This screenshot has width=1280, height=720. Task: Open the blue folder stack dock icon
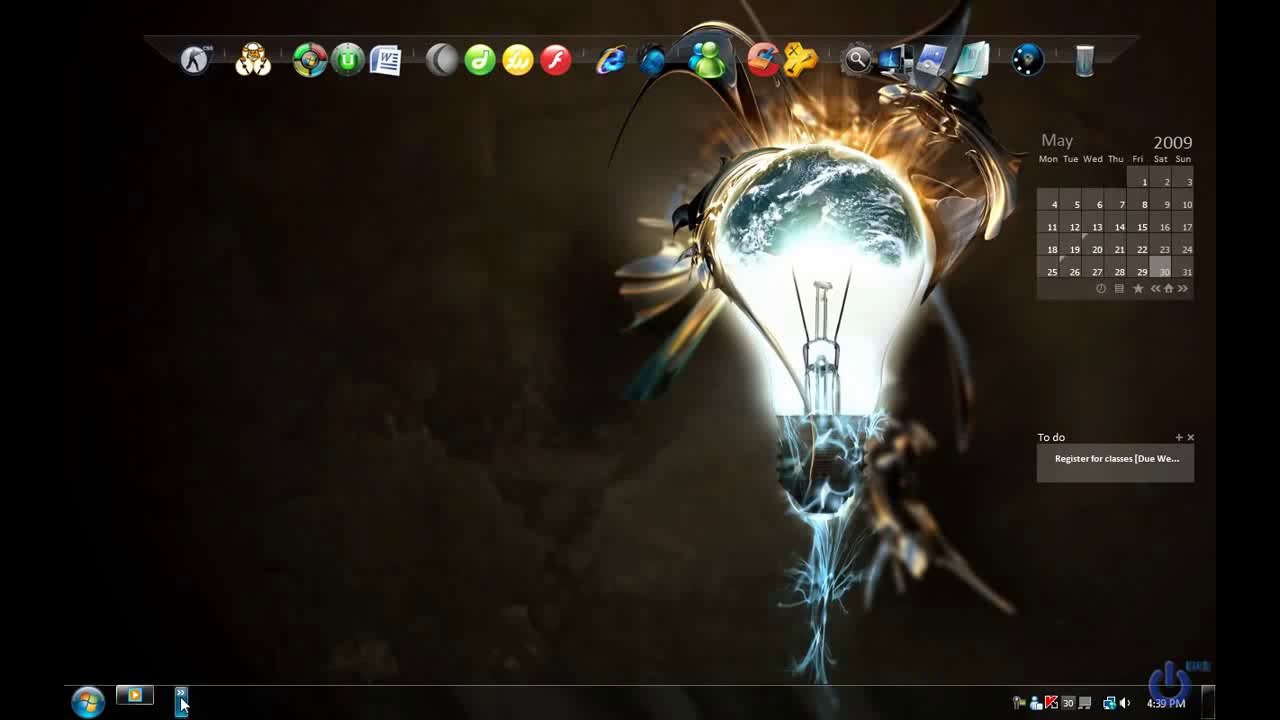pos(932,60)
